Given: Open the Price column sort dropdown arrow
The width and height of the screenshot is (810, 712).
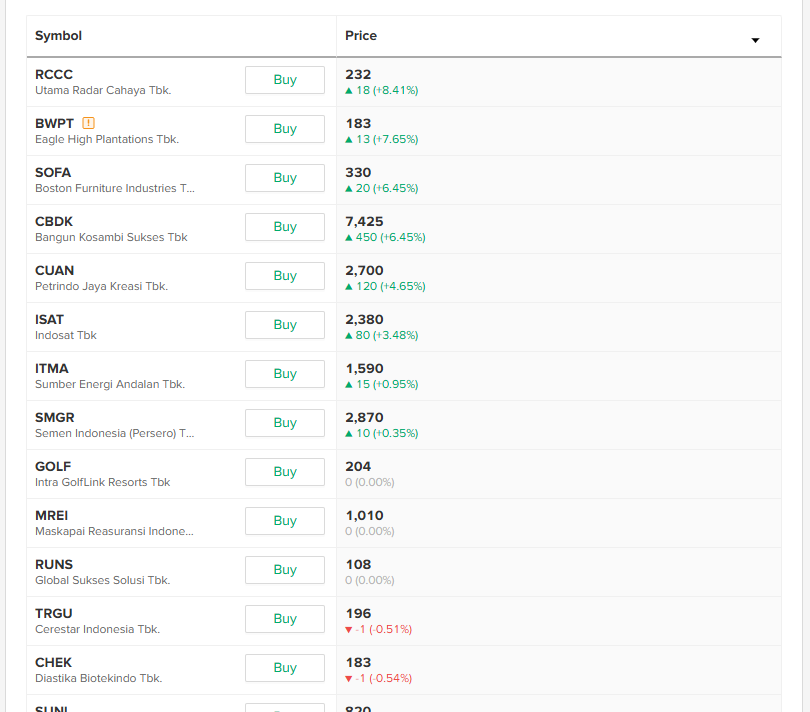Looking at the screenshot, I should coord(755,40).
